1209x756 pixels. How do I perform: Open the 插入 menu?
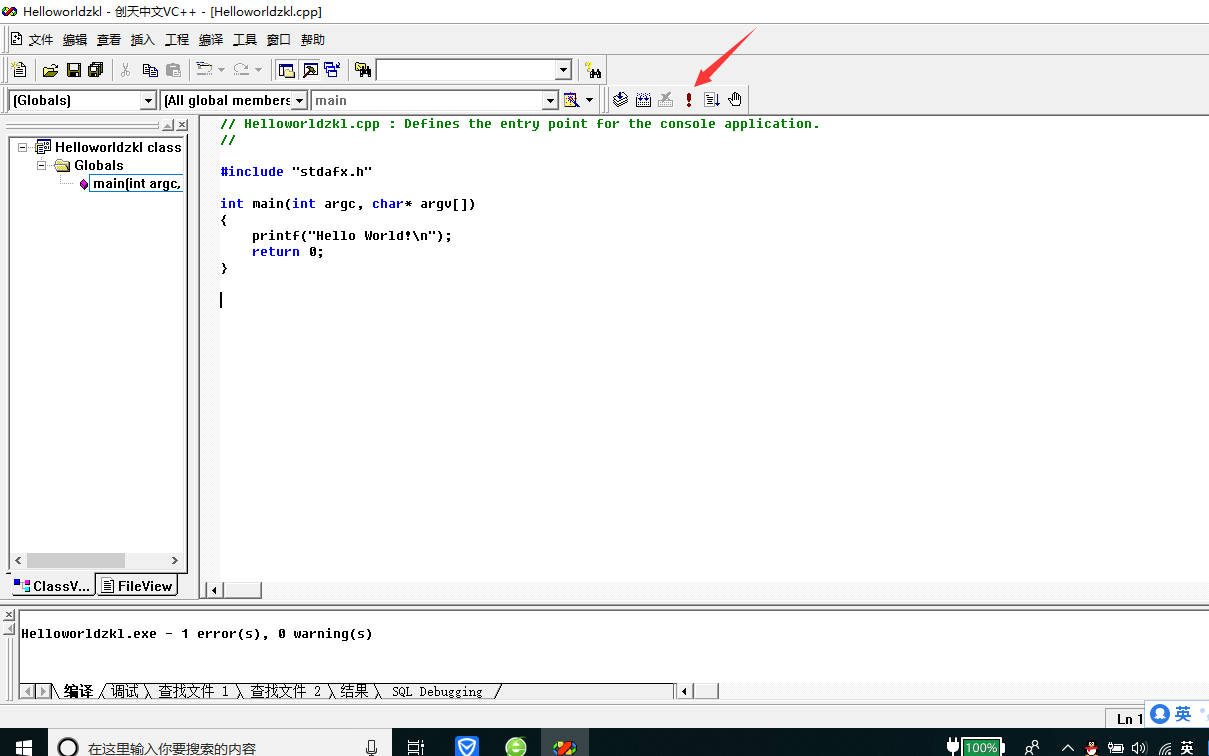[x=143, y=40]
